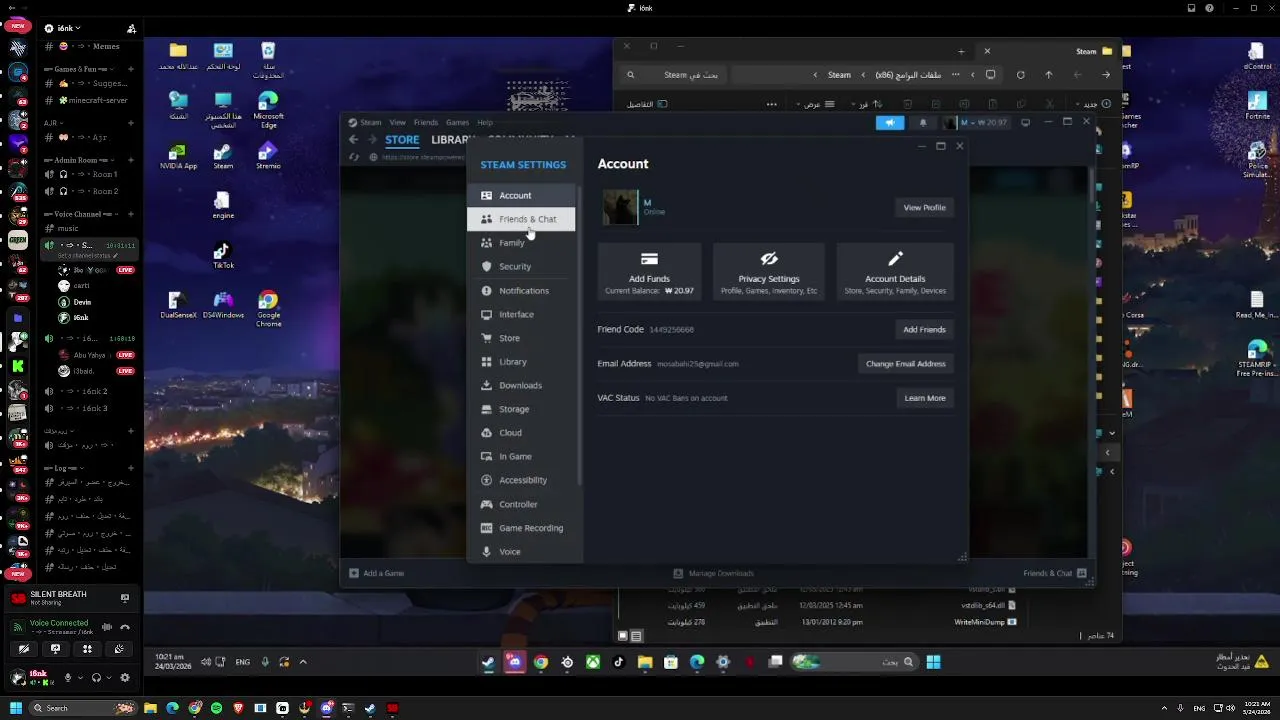The image size is (1280, 720).
Task: Disconnect from Discord voice channel
Action: pyautogui.click(x=125, y=627)
